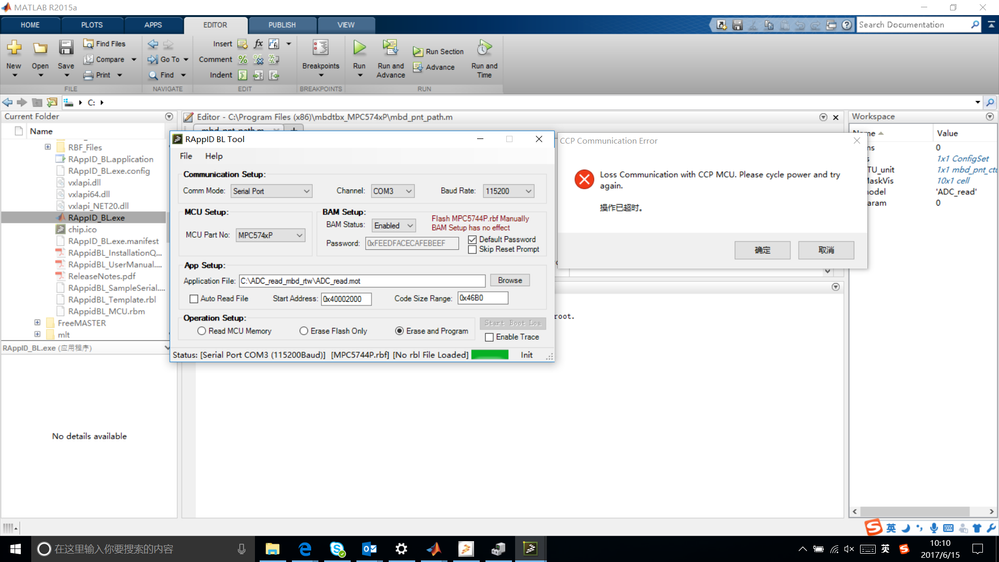This screenshot has width=999, height=562.
Task: Toggle the Default Password checkbox
Action: tap(472, 240)
